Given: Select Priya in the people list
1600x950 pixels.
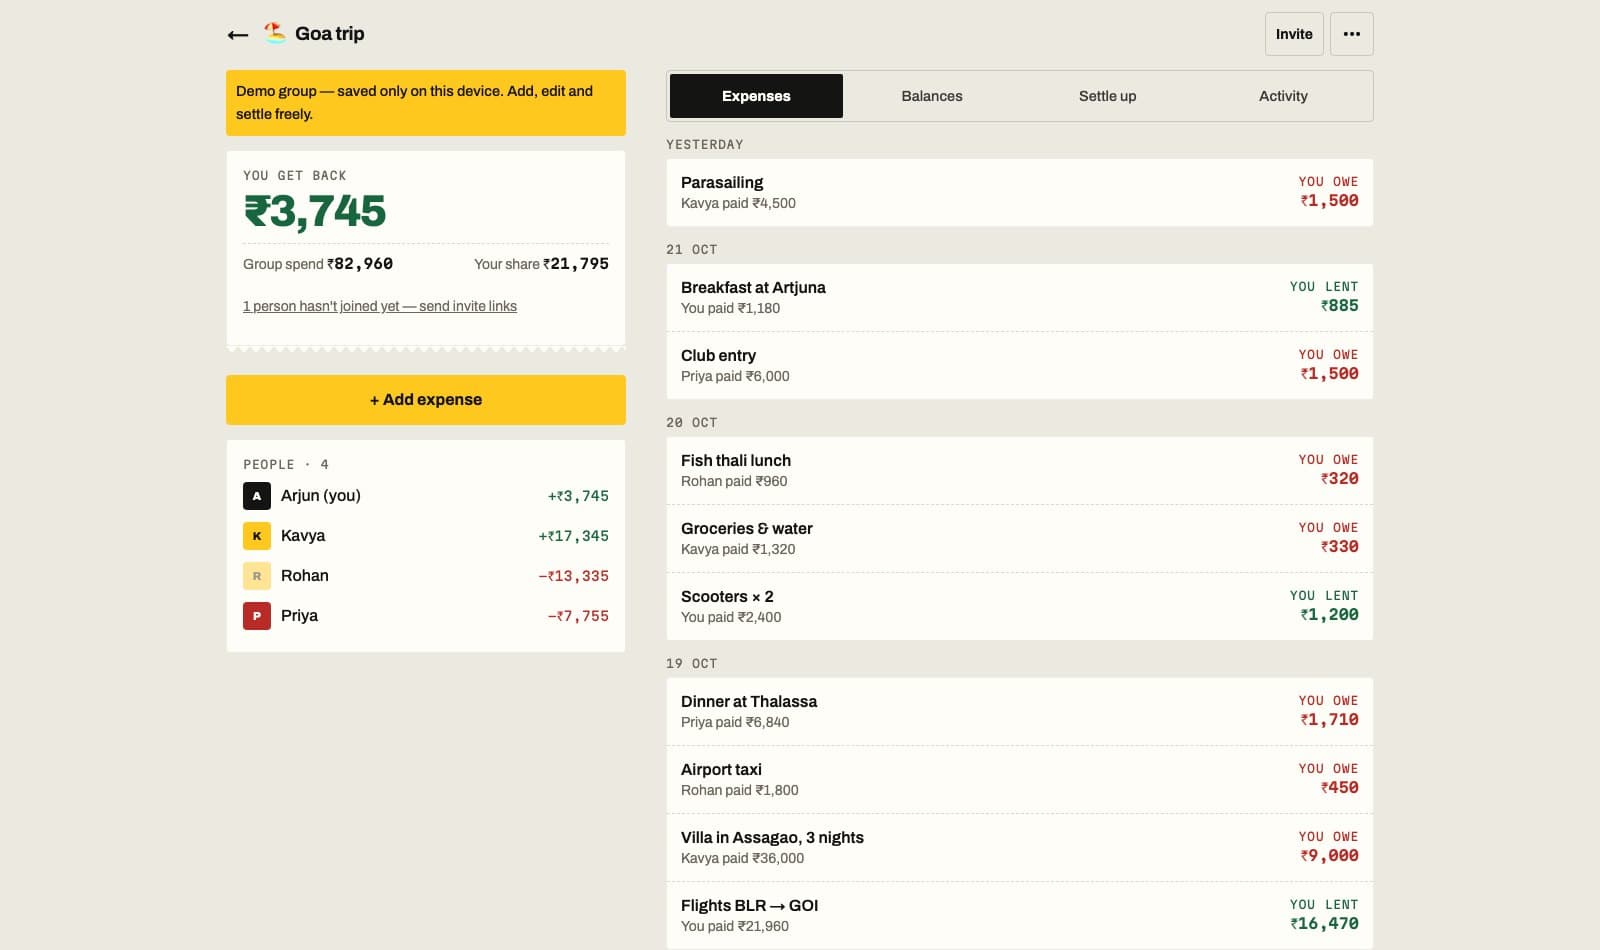Looking at the screenshot, I should click(426, 616).
